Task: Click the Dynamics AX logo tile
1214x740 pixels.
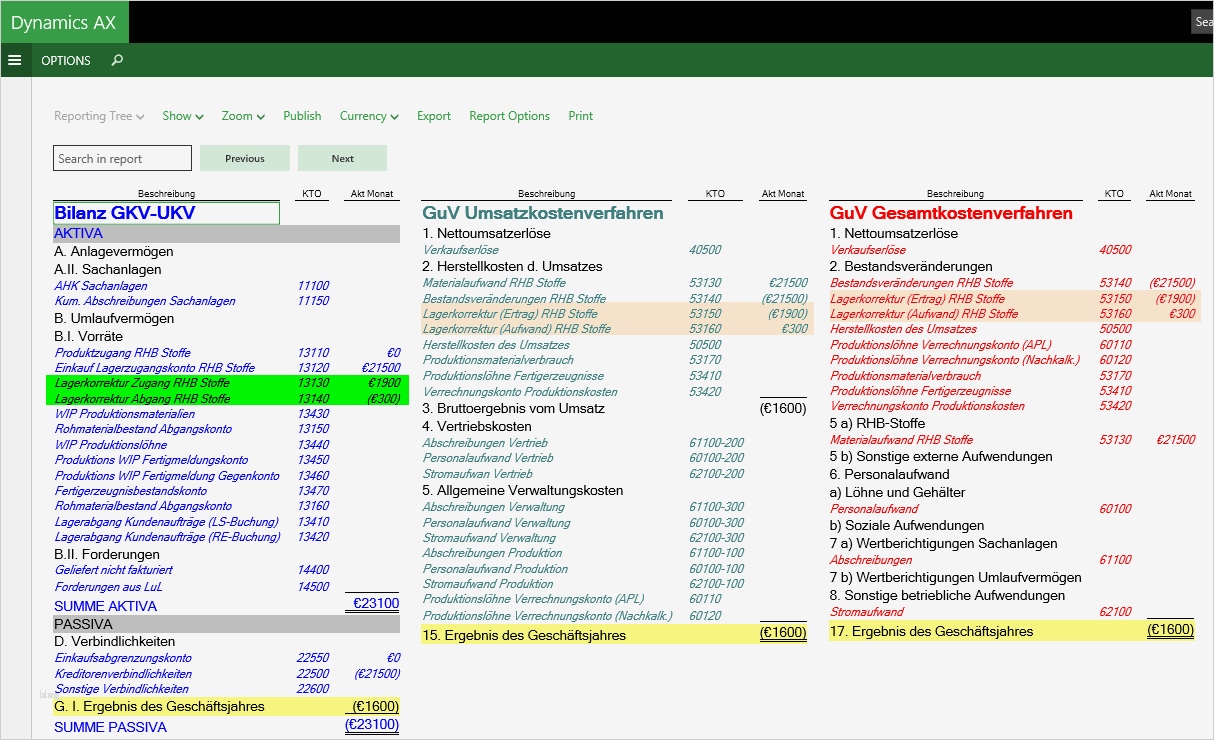Action: point(64,22)
